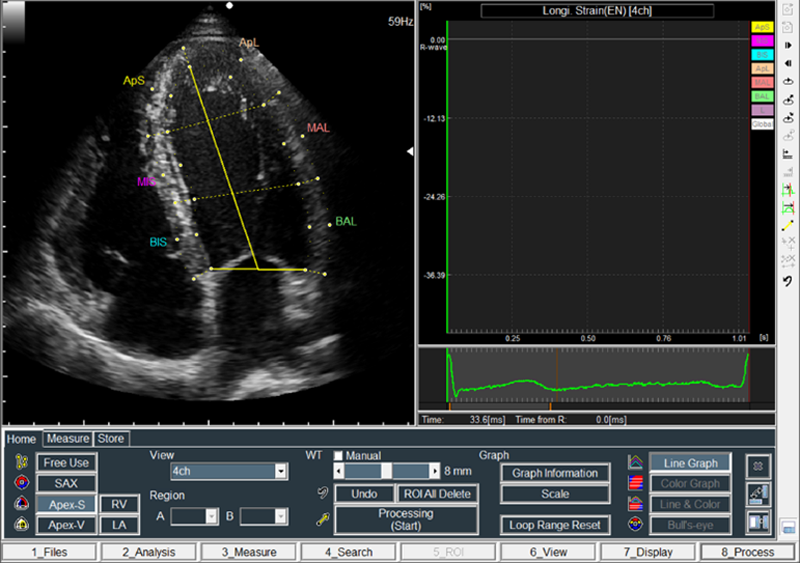Screen dimensions: 800x563
Task: Open the Region B dropdown
Action: [x=264, y=515]
